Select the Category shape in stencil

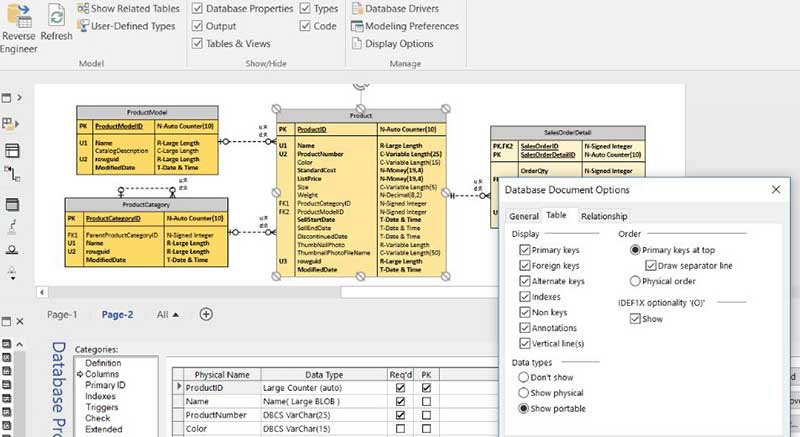click(12, 250)
